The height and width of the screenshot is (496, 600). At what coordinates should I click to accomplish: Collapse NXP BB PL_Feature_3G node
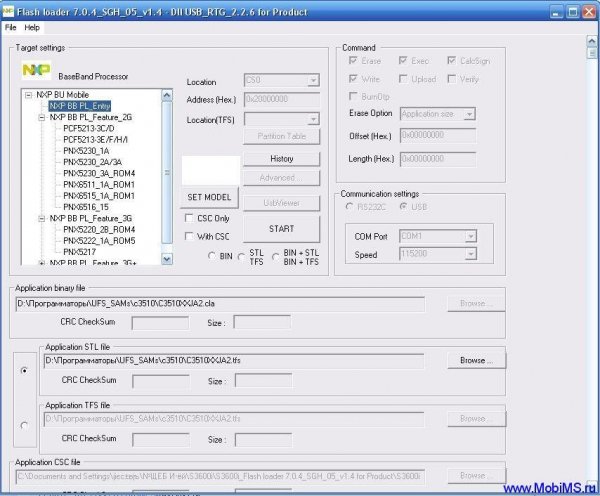point(42,219)
